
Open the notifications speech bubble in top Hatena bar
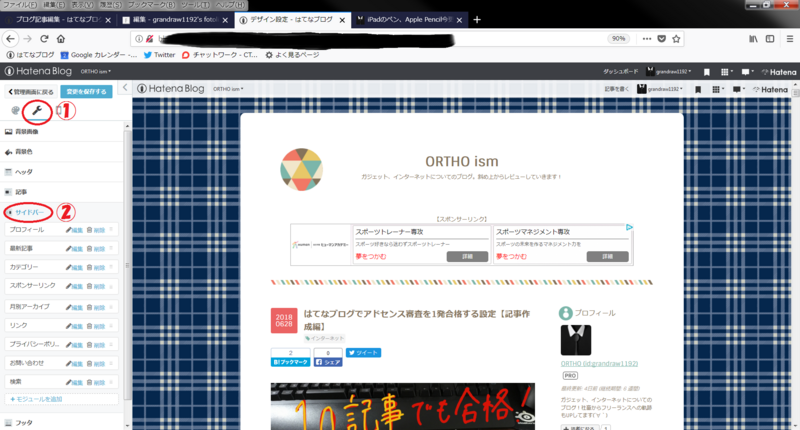point(745,72)
